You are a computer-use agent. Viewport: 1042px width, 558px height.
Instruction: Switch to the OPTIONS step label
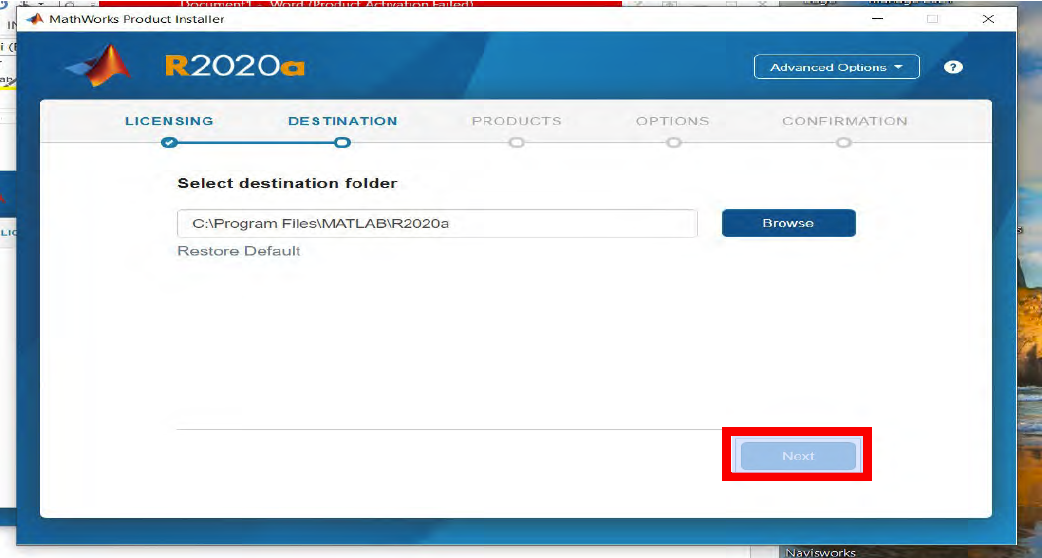tap(672, 121)
